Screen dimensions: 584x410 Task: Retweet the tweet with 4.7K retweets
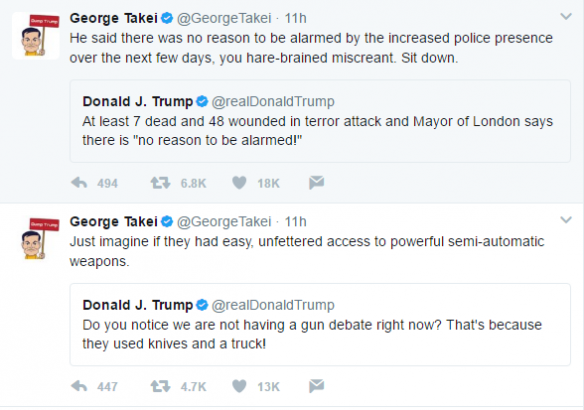tap(161, 386)
